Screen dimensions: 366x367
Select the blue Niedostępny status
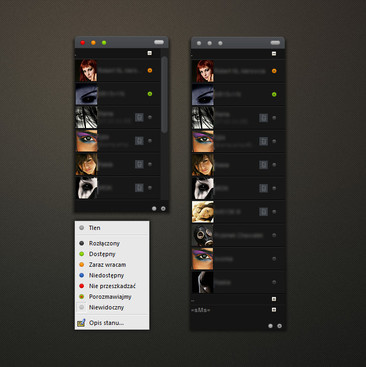112,275
